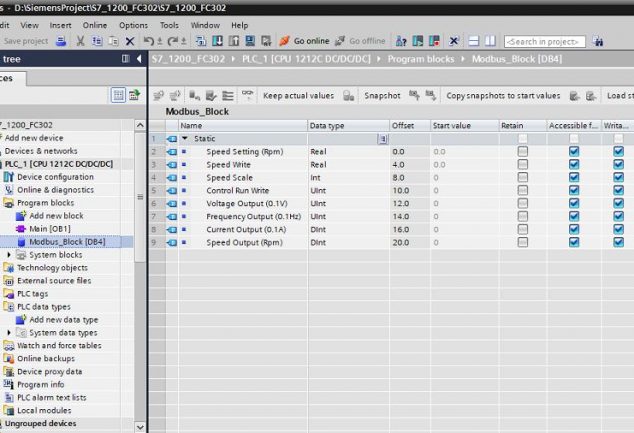The image size is (634, 433).
Task: Expand the System data types node
Action: 9,332
